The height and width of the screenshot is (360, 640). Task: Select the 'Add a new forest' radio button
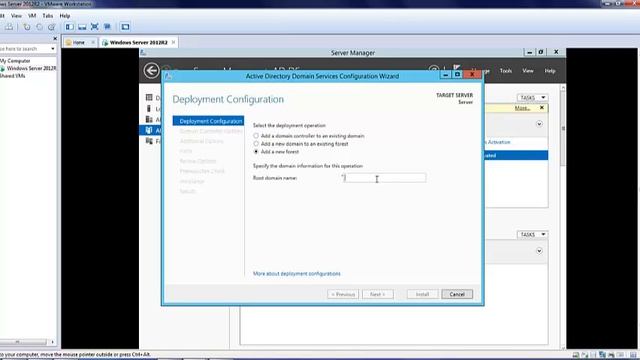coord(256,151)
